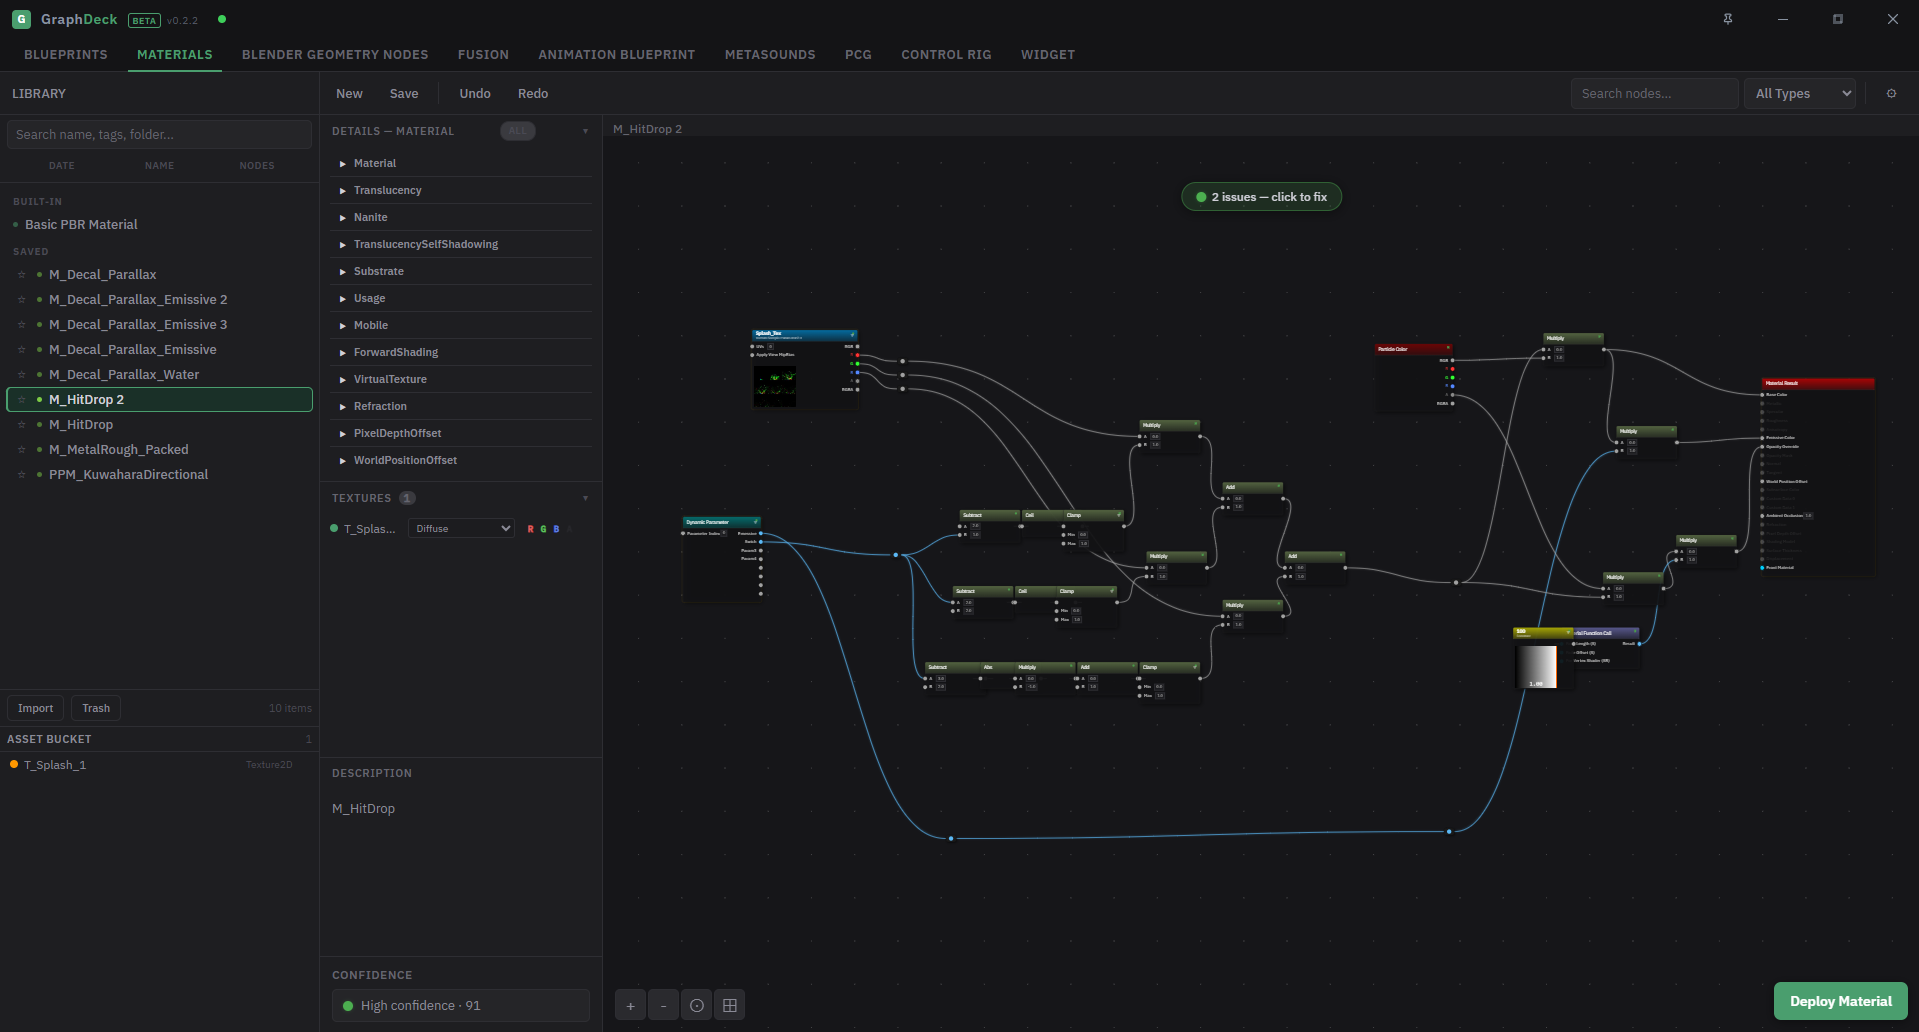Click the pin icon in the title bar
This screenshot has width=1919, height=1032.
(x=1728, y=19)
